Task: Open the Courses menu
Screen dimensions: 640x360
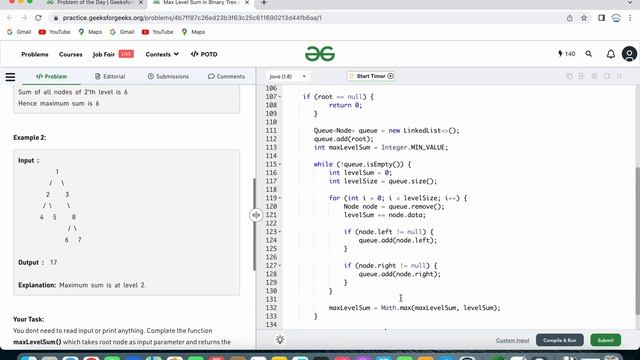Action: click(71, 54)
